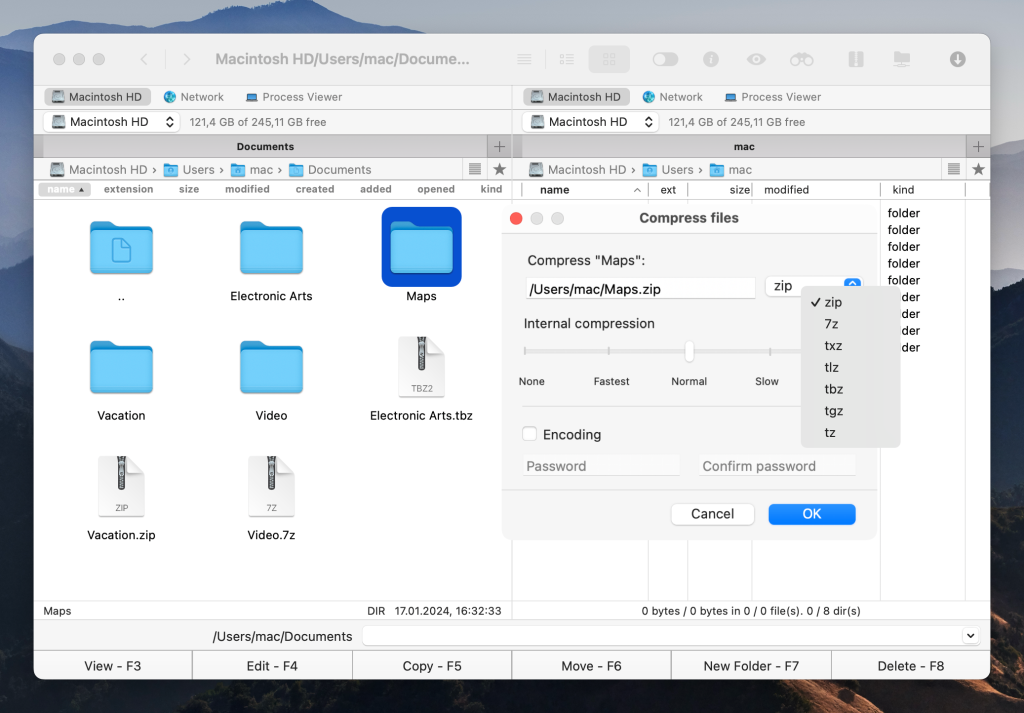Toggle the favorites star in the left panel

coord(499,169)
